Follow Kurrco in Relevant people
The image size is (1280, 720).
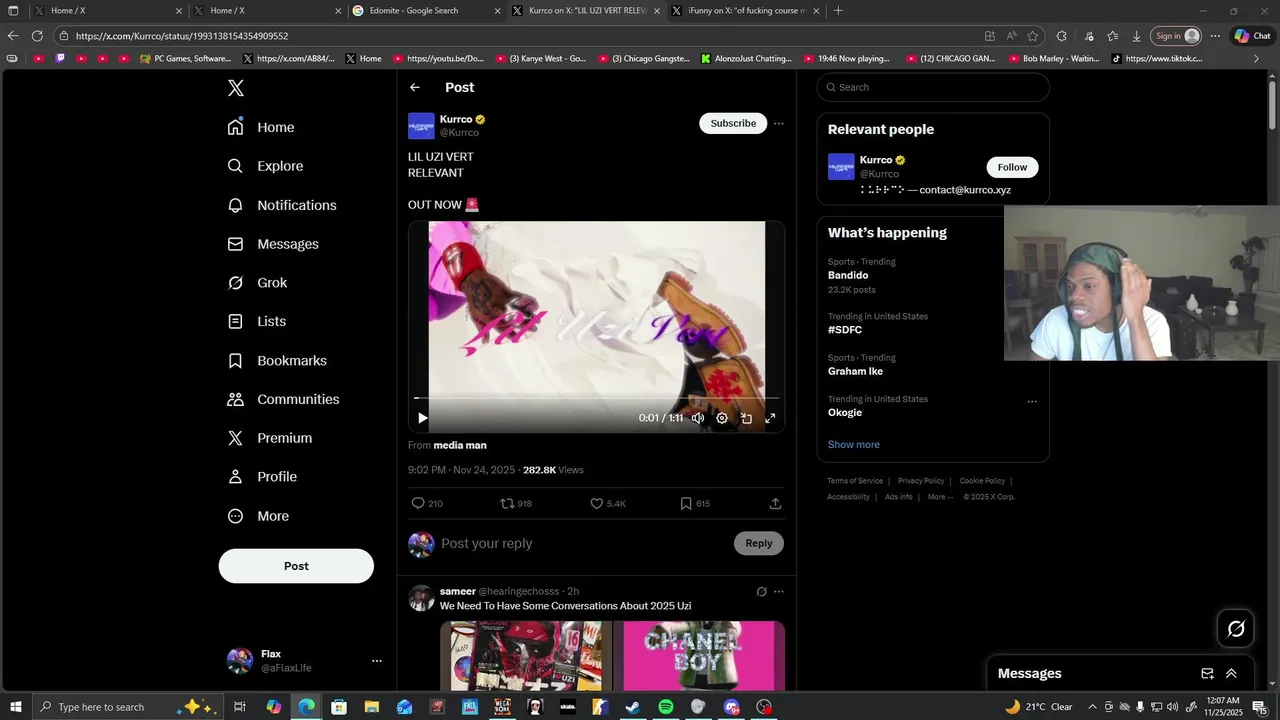click(x=1012, y=167)
